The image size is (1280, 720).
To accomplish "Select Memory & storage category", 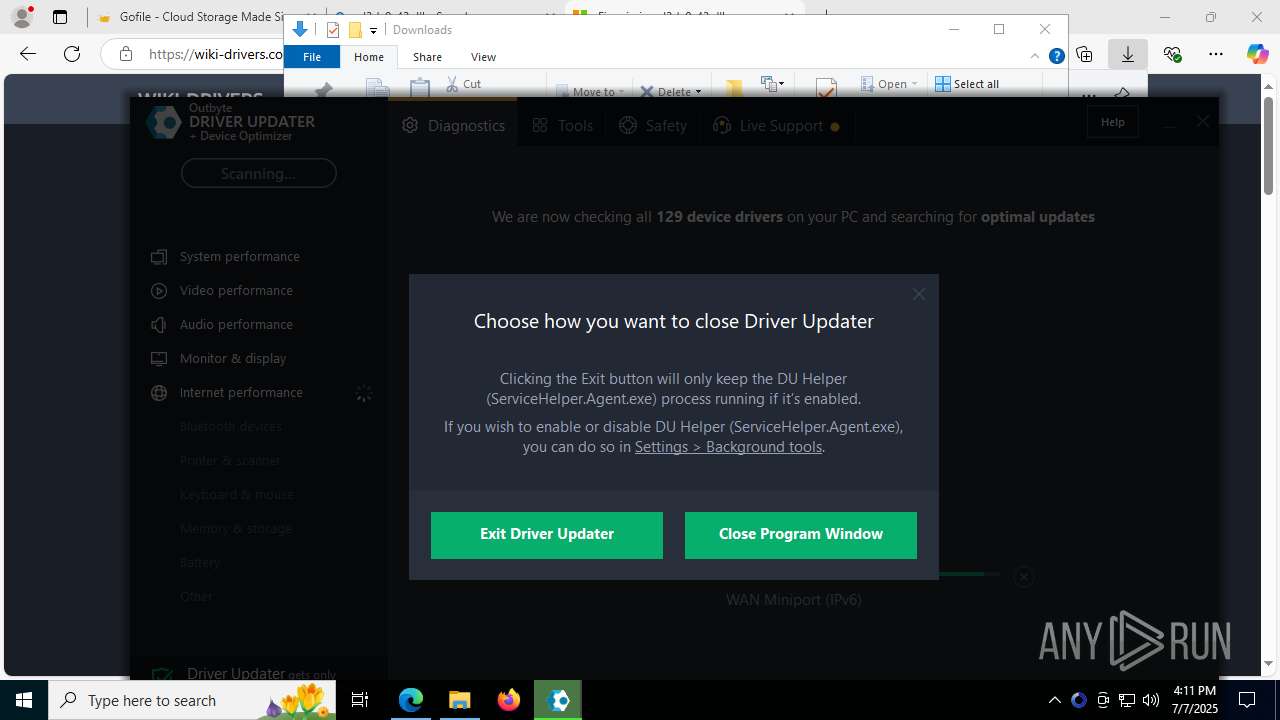I will point(235,529).
